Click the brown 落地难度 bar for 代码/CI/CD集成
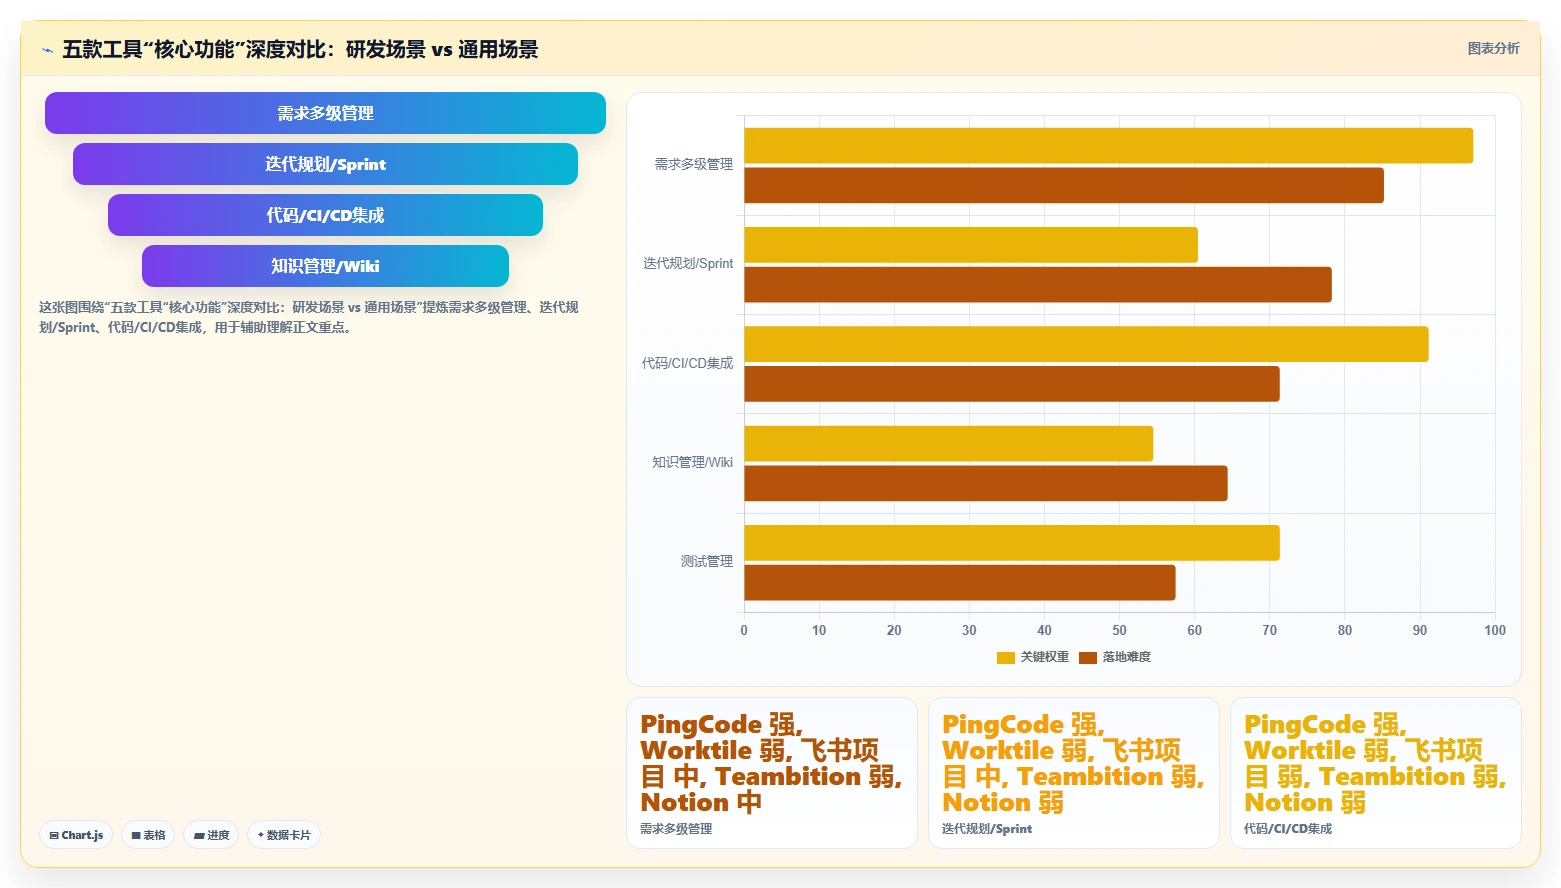Screen dimensions: 1561x888 [1012, 384]
